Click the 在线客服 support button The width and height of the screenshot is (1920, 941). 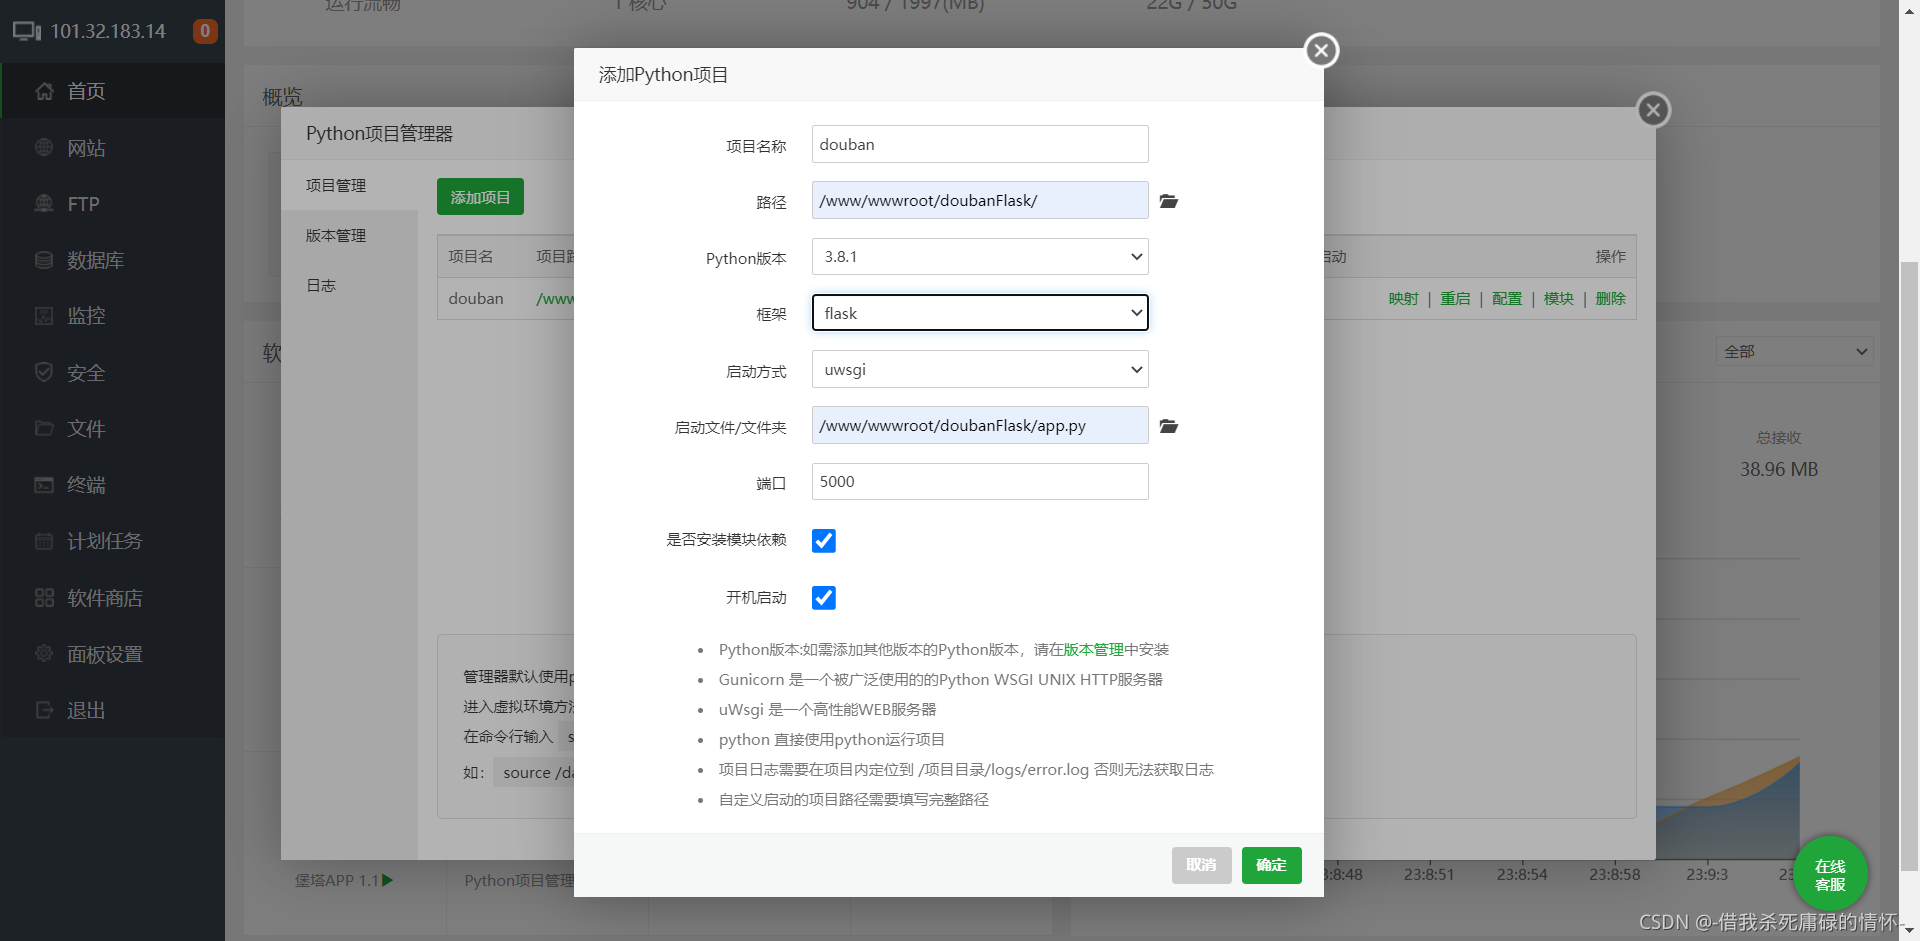tap(1830, 873)
